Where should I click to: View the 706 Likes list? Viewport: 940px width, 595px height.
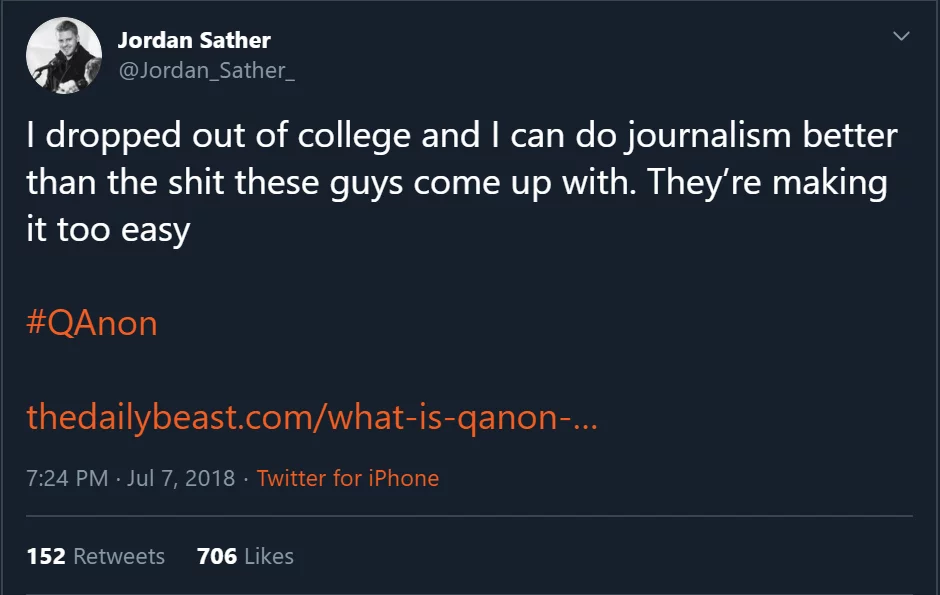tap(245, 556)
